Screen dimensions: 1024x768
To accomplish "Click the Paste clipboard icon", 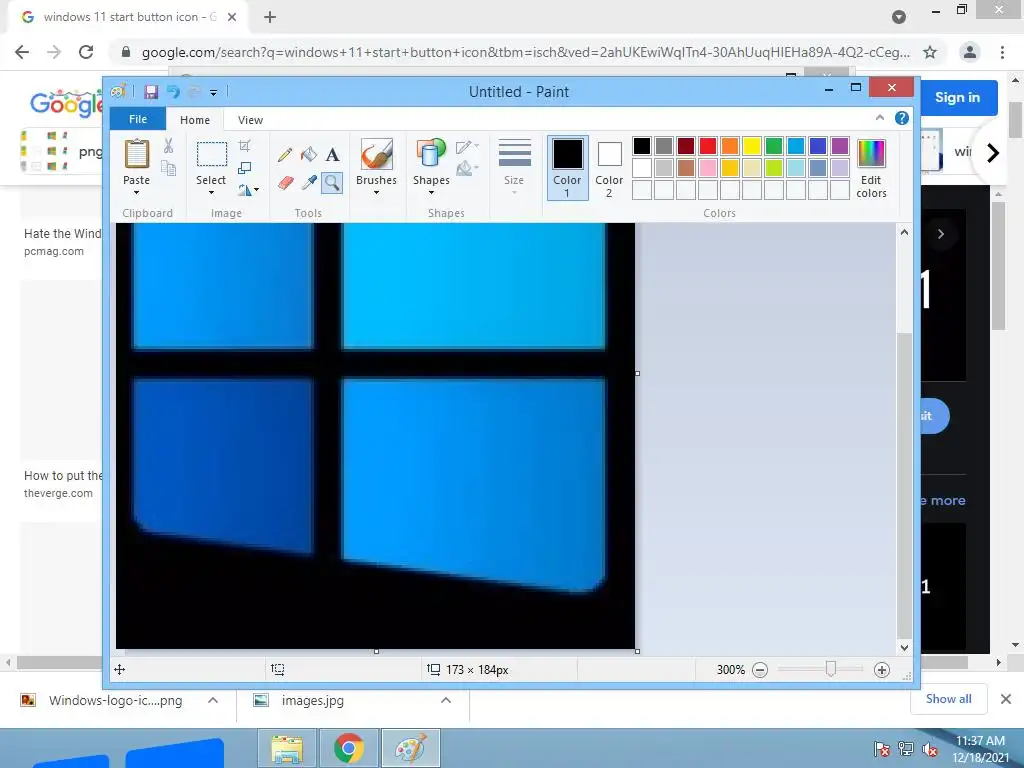I will 136,155.
